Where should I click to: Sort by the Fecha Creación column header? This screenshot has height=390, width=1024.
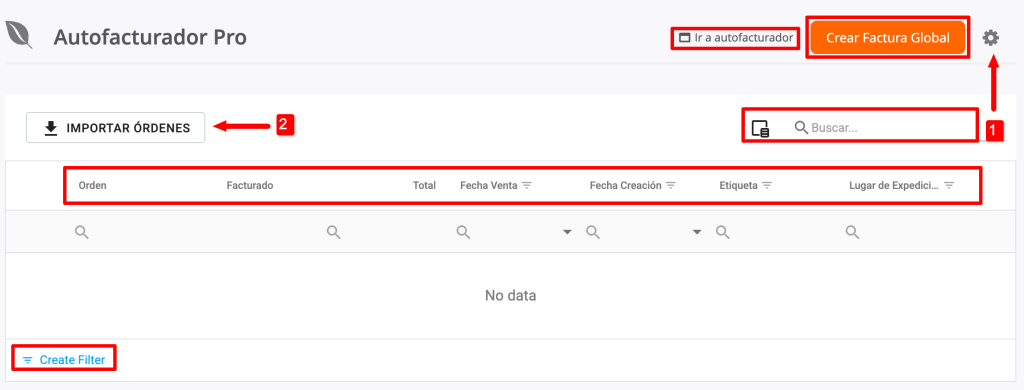pos(626,186)
